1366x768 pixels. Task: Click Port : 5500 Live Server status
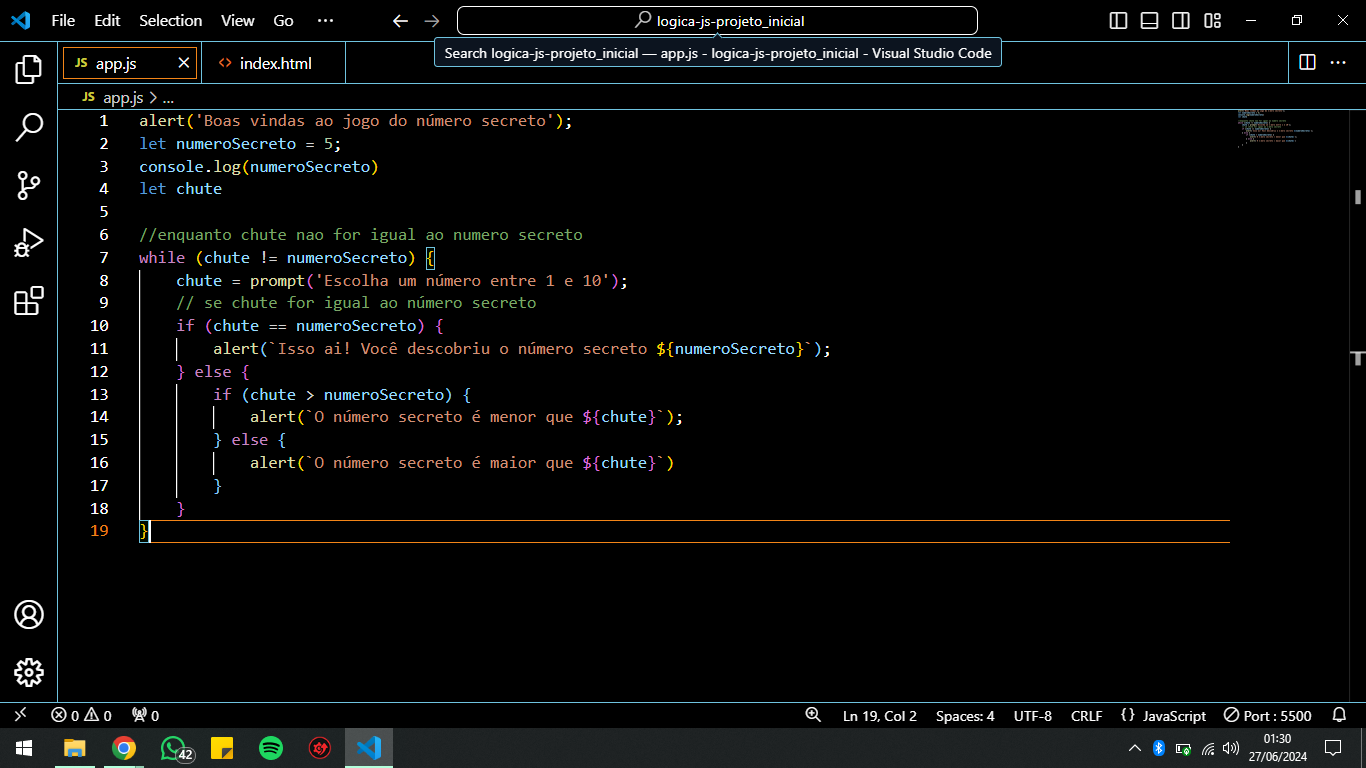pos(1268,716)
